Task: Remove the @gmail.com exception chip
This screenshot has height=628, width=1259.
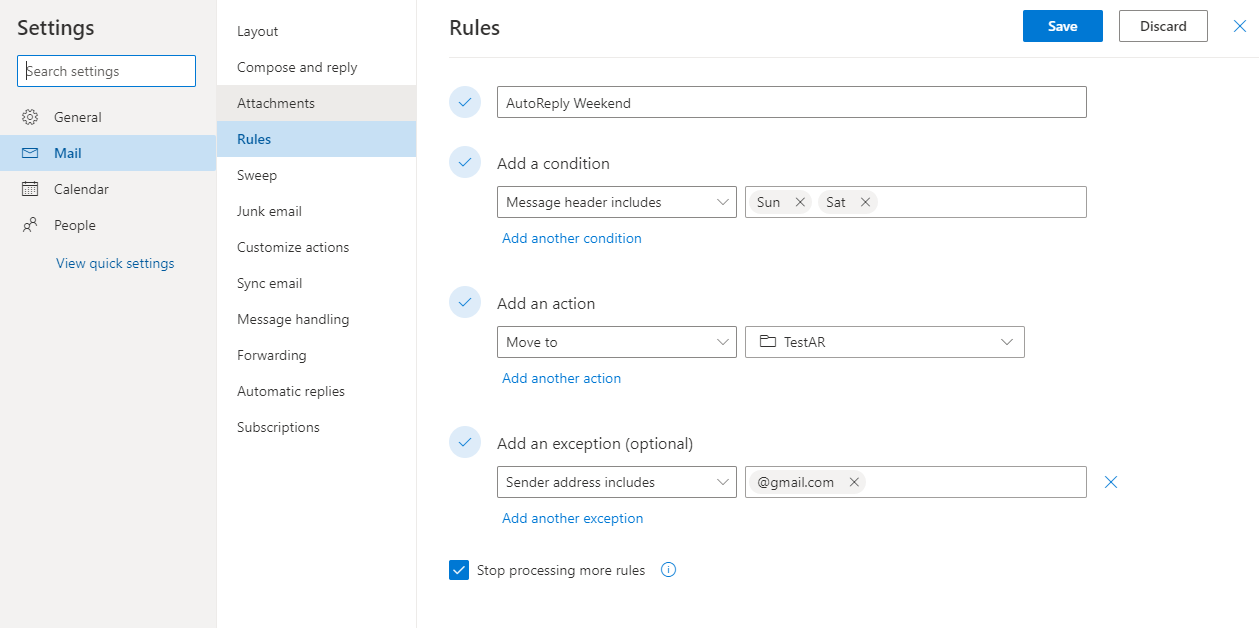Action: pyautogui.click(x=854, y=481)
